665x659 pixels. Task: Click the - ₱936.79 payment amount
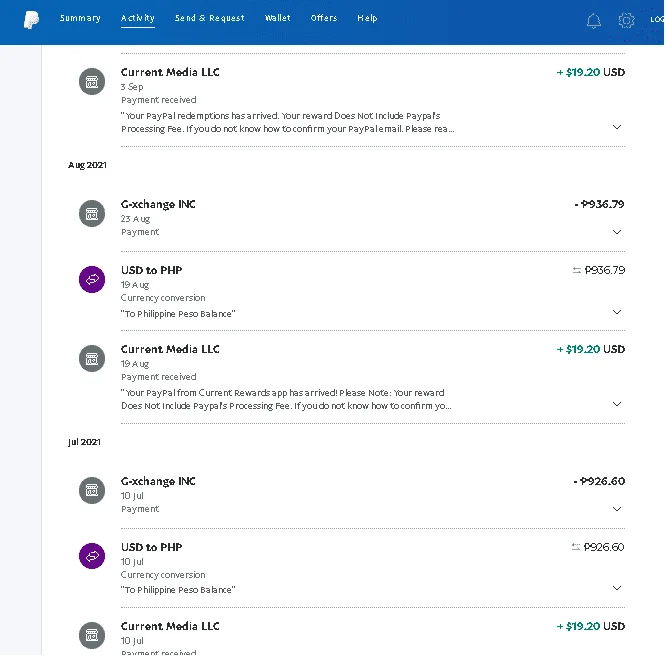(599, 204)
